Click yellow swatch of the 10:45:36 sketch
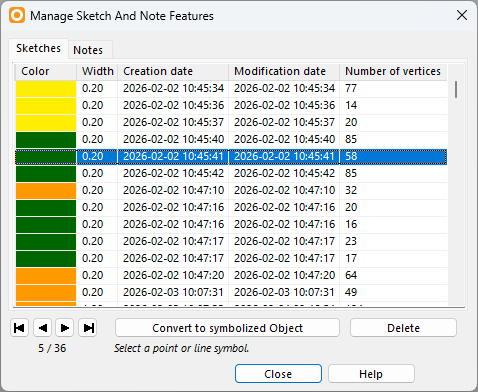478x392 pixels. pos(46,106)
